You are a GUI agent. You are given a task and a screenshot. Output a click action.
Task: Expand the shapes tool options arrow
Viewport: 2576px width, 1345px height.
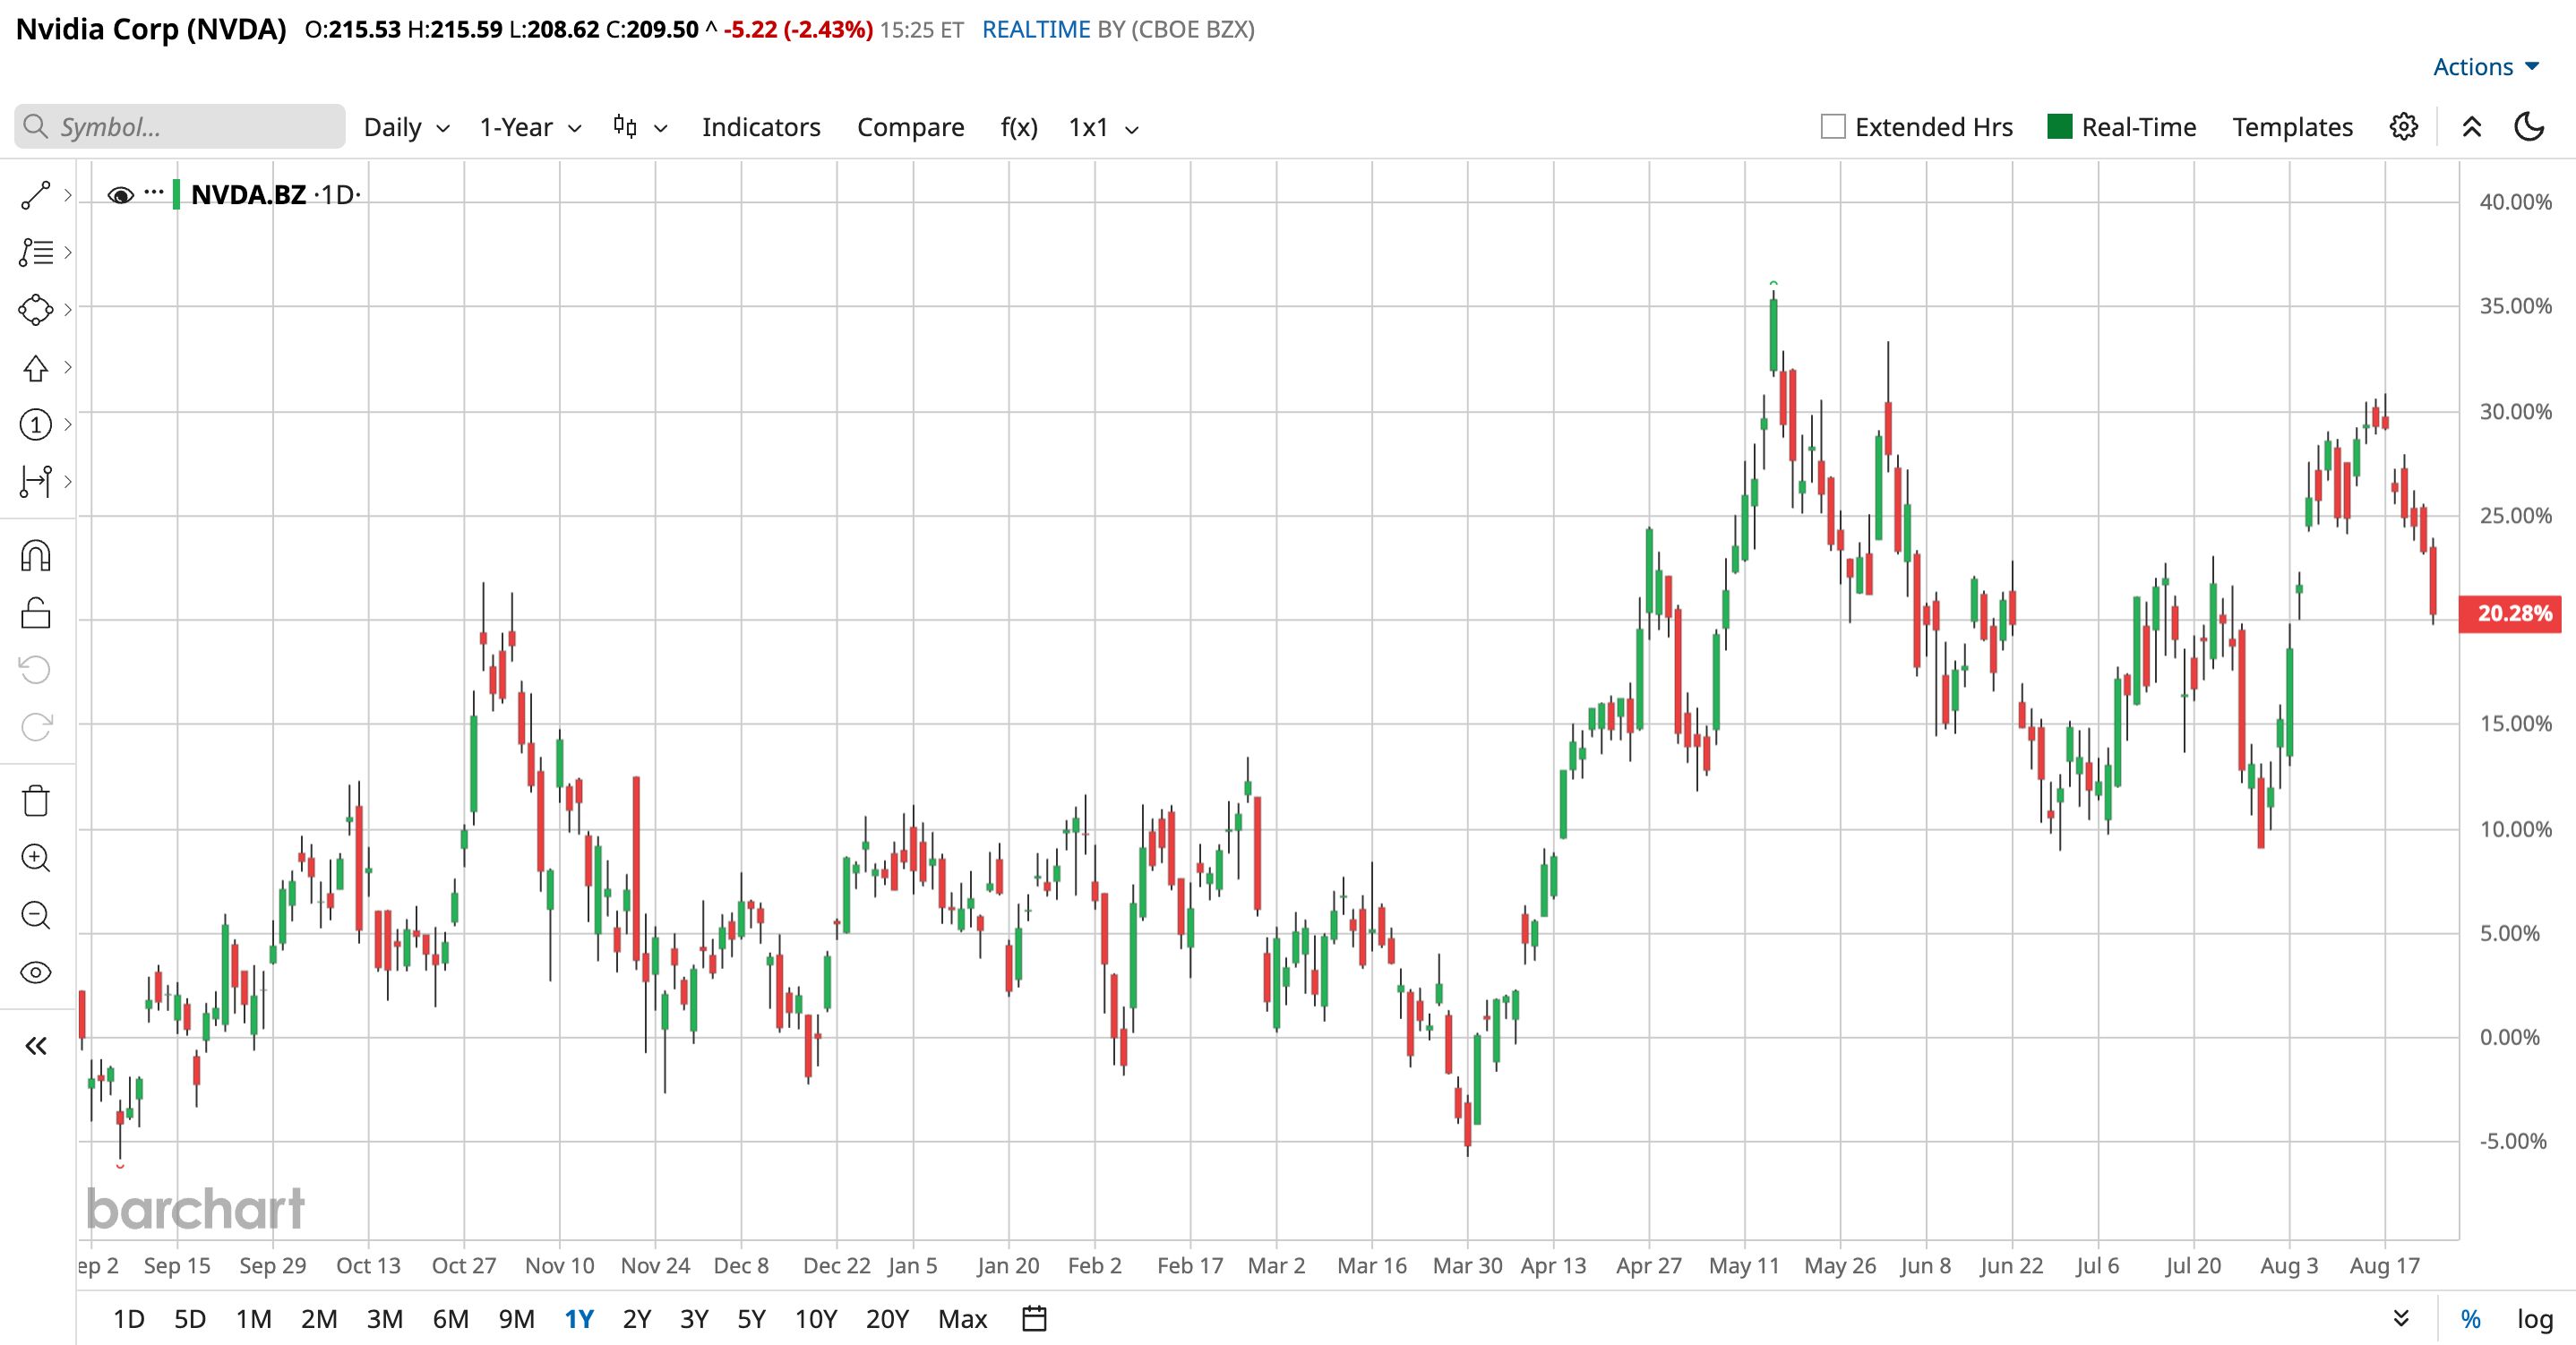68,309
